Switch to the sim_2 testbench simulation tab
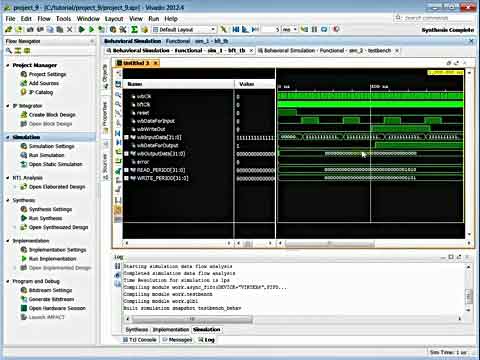480x360 pixels. click(x=327, y=51)
